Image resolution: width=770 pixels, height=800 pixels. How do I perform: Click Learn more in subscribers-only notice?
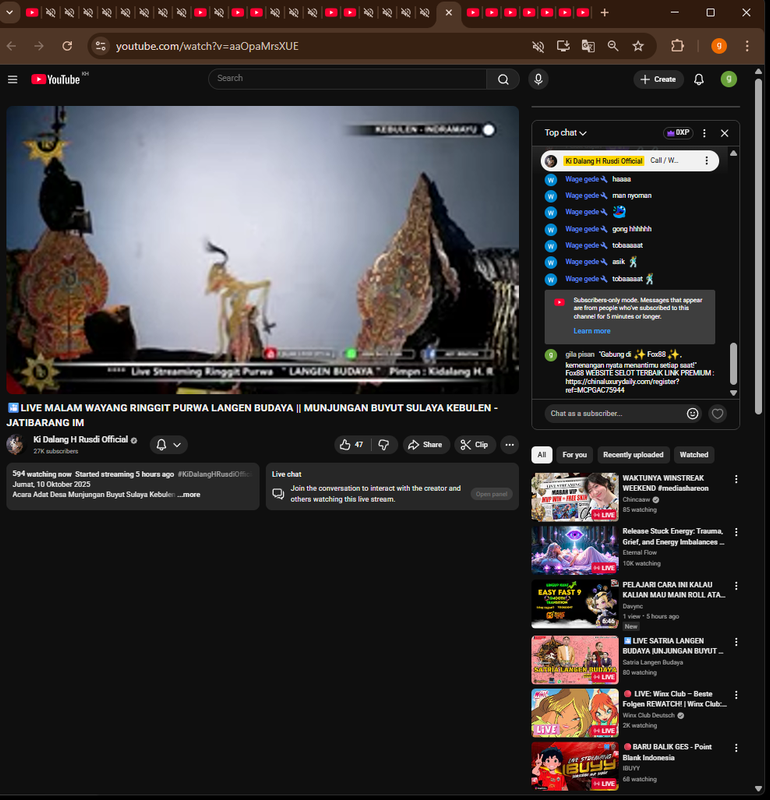click(592, 331)
